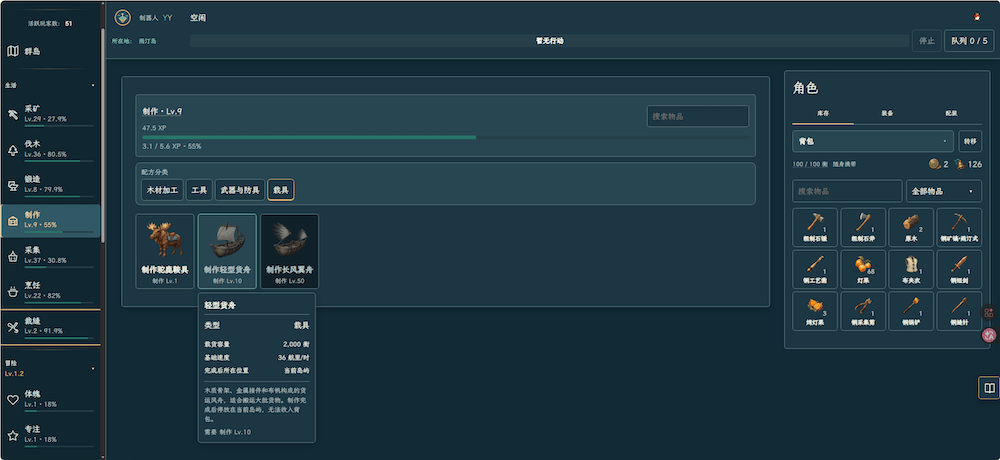Open the book guide icon at right edge
This screenshot has height=460, width=1000.
[x=989, y=388]
